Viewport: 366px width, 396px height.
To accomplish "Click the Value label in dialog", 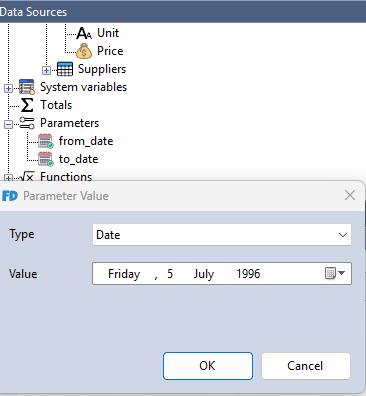I will click(23, 274).
